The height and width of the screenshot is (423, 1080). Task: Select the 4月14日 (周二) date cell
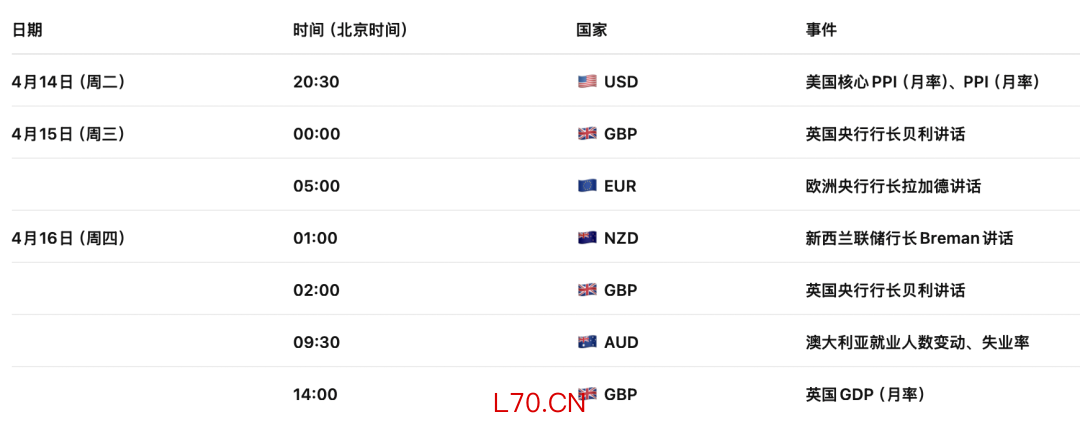coord(68,82)
